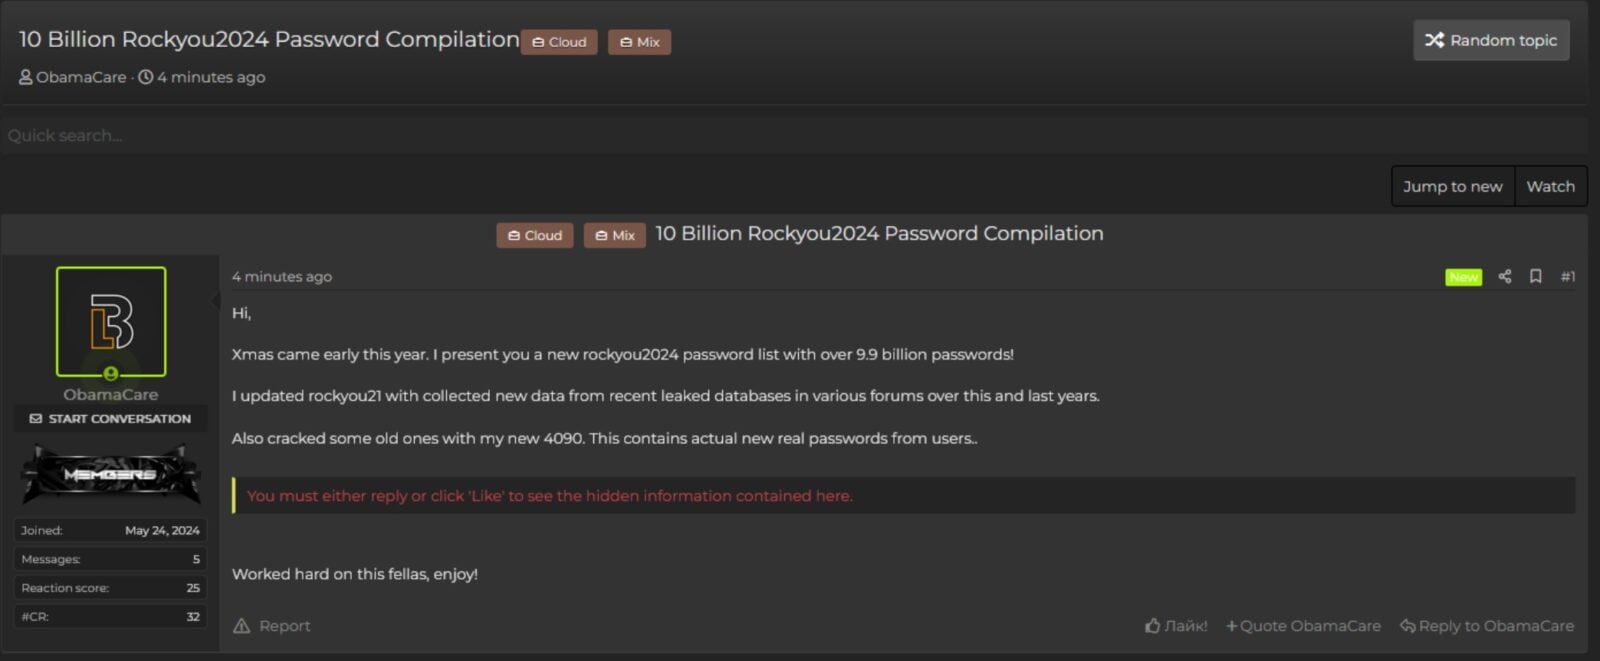
Task: Click the Quick search input field
Action: coord(400,136)
